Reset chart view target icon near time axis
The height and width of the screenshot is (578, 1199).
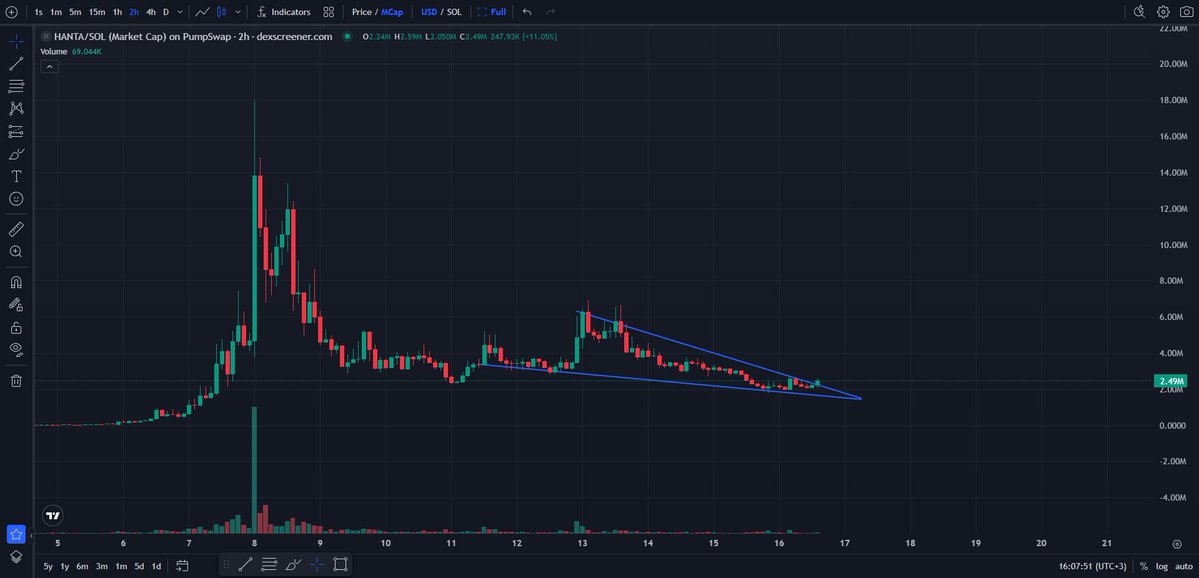[1177, 544]
